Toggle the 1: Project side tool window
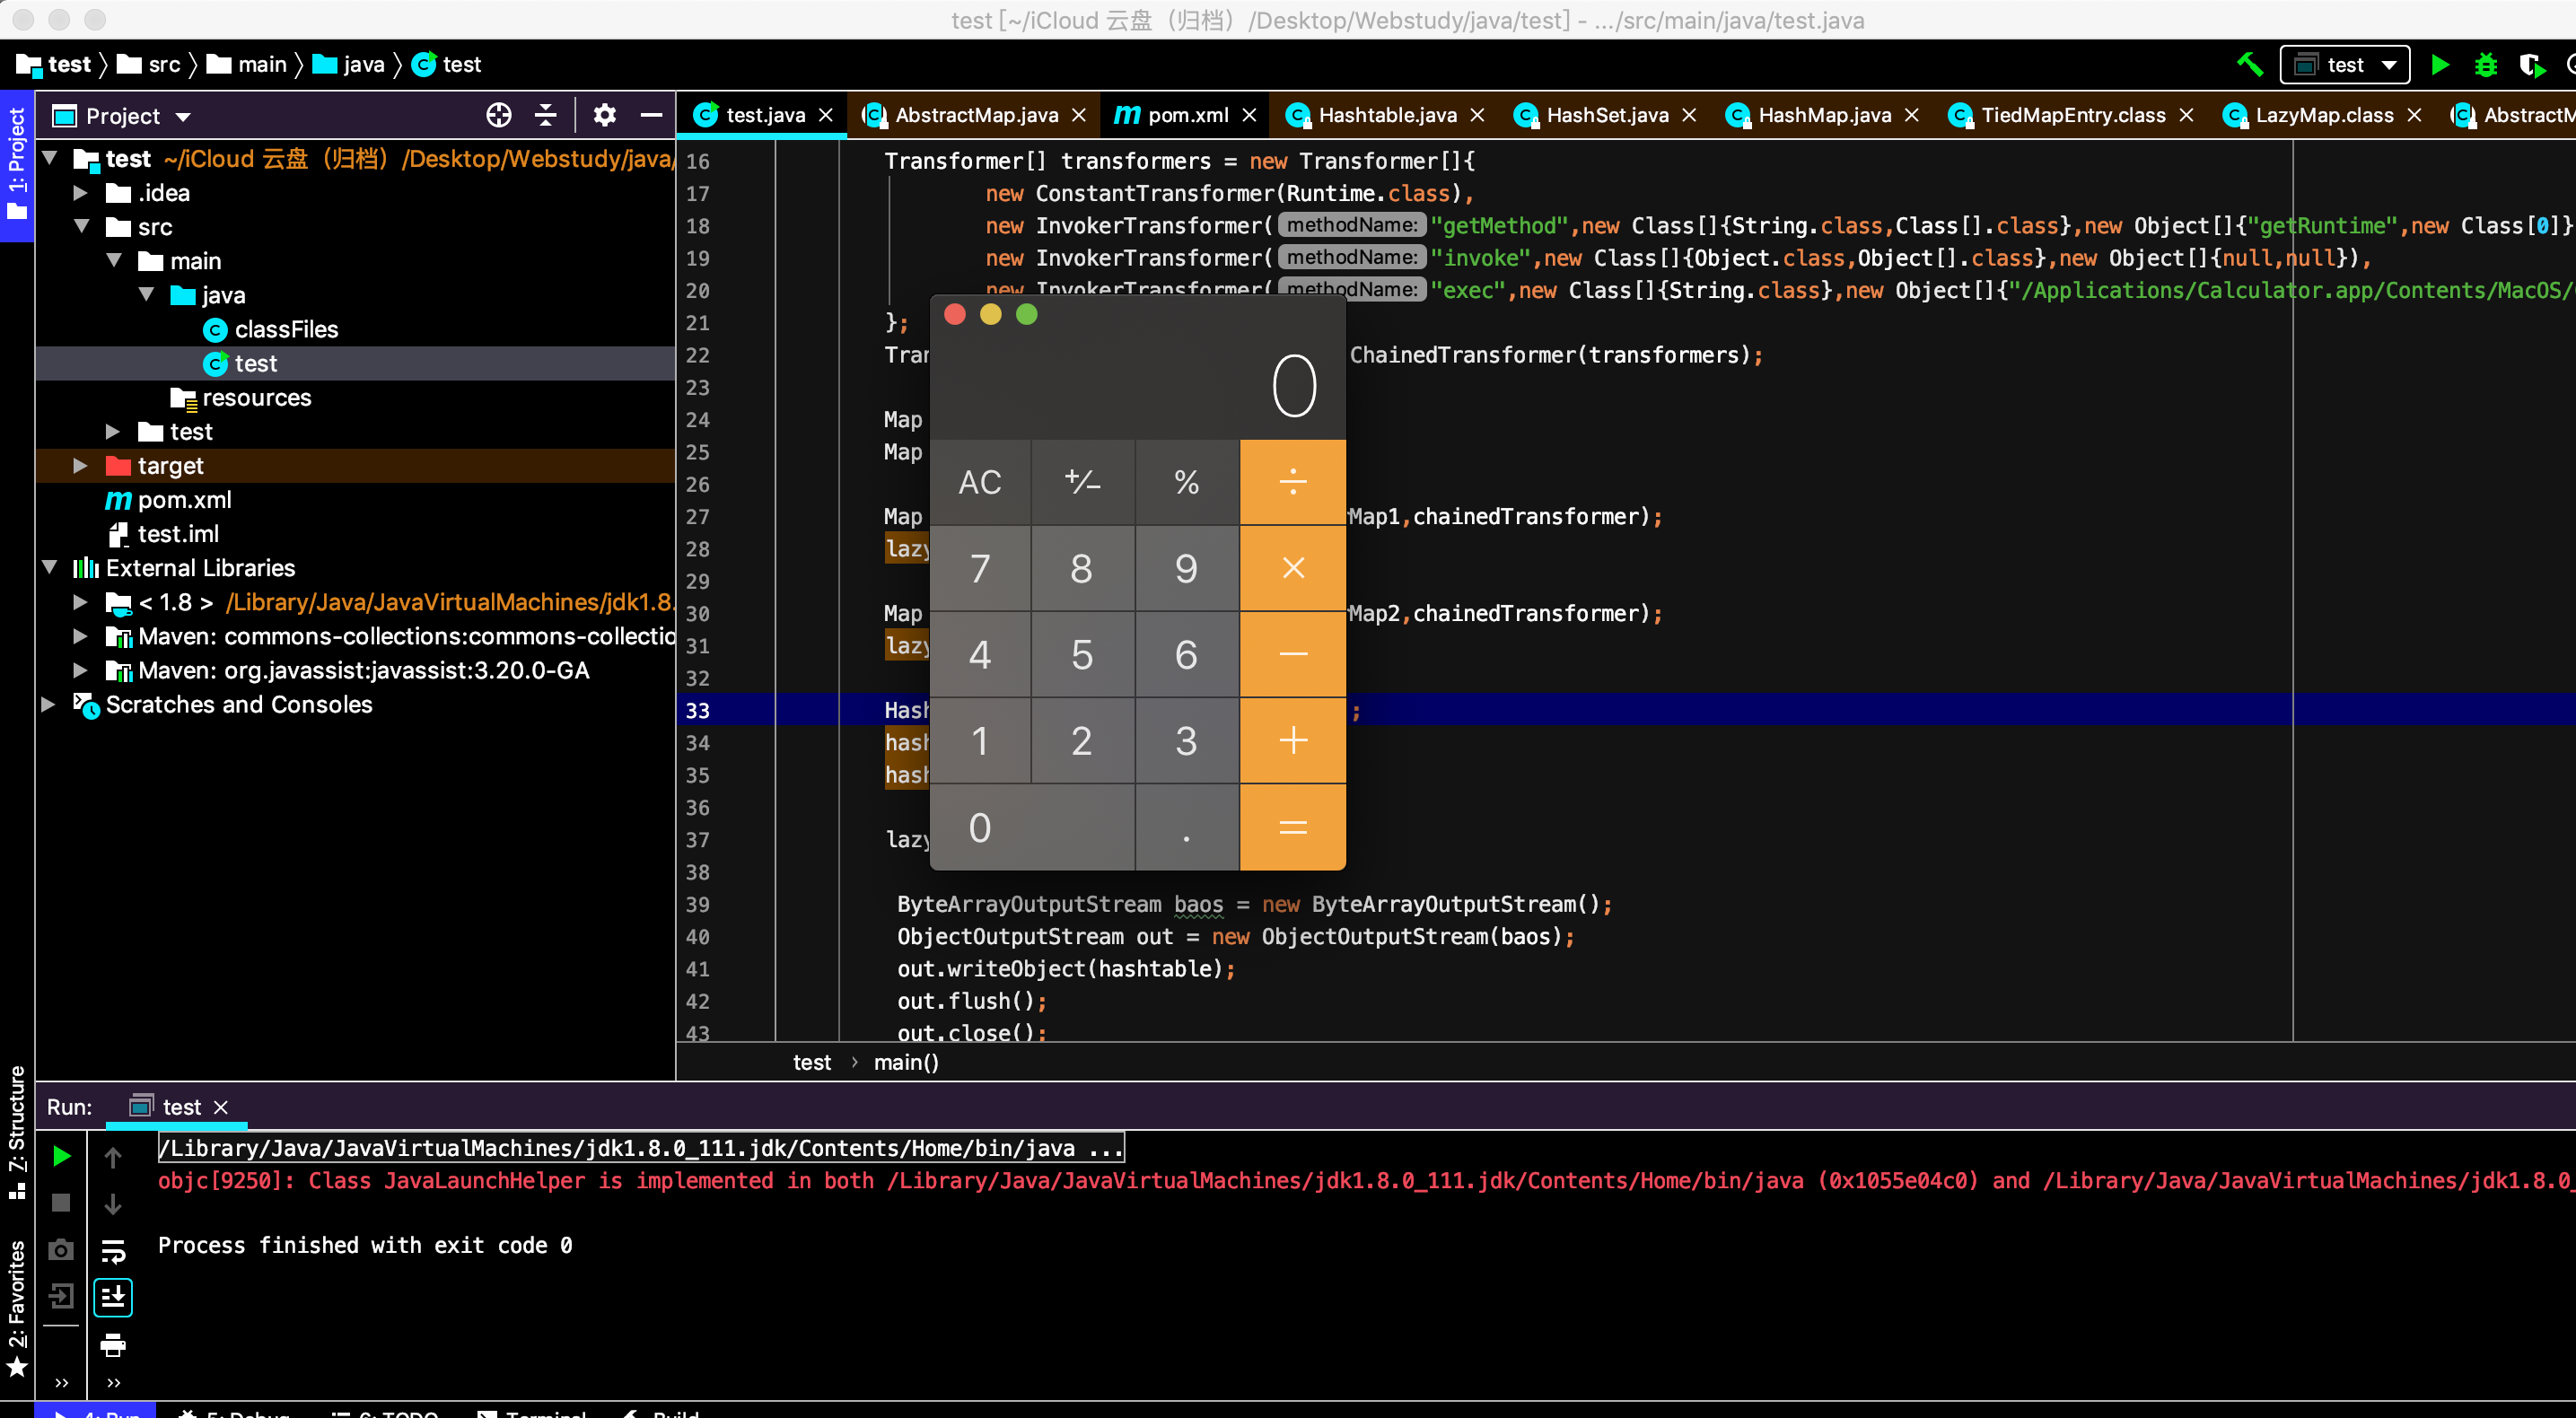Screen dimensions: 2576x1418 17,165
